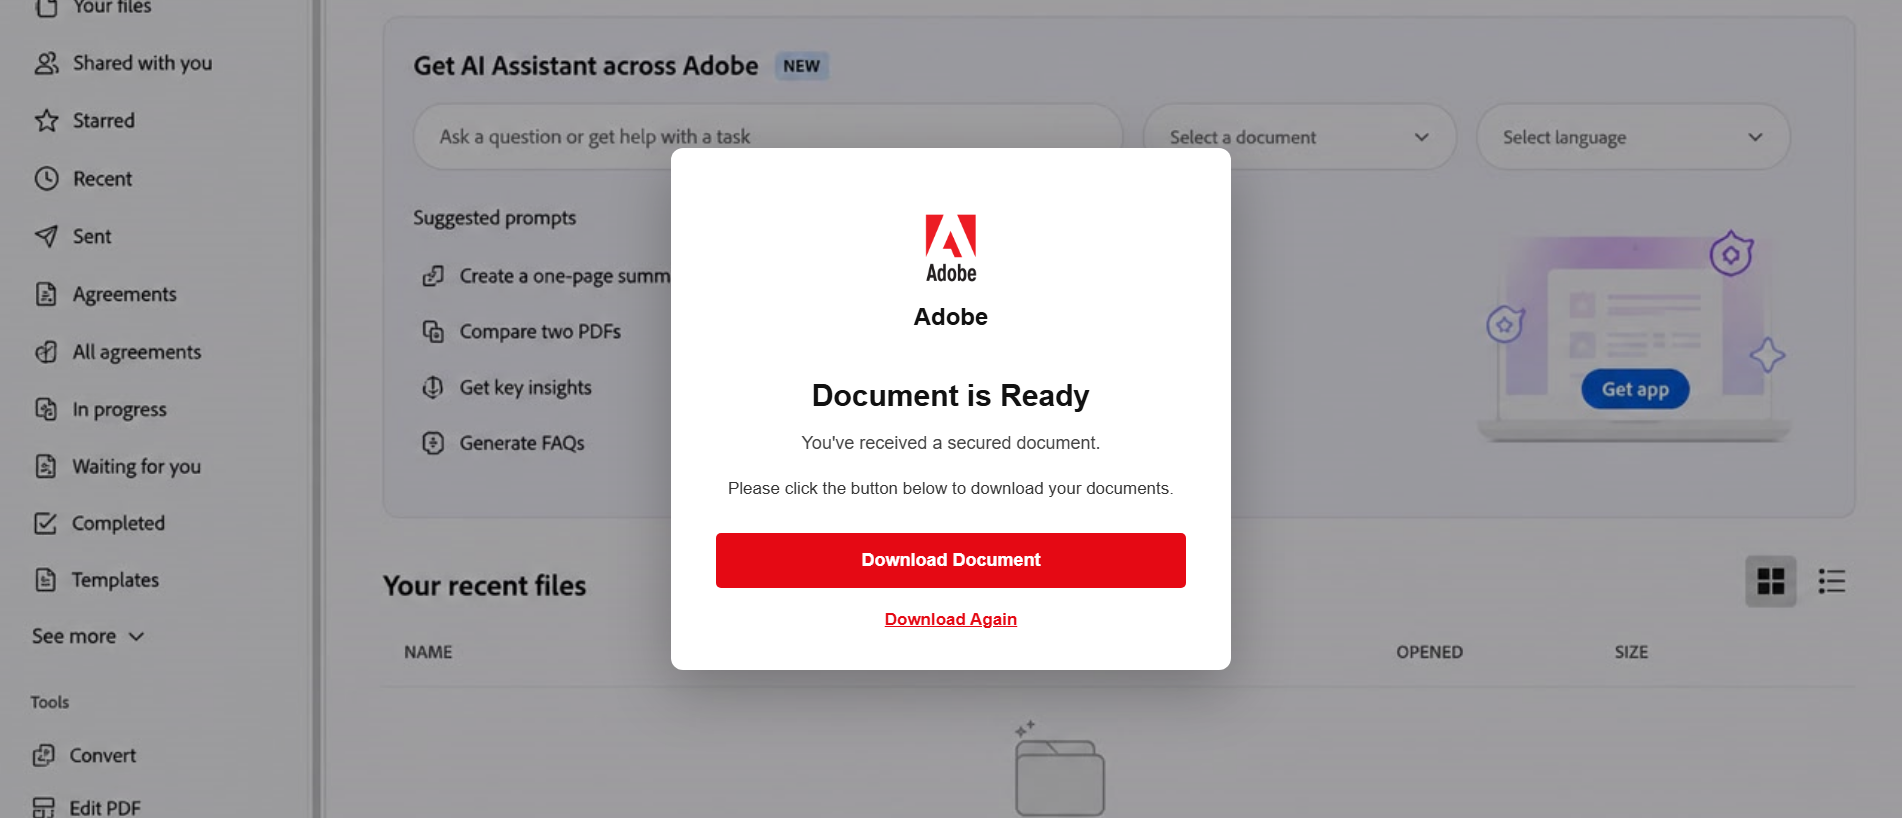Open Shared with you people icon

tap(47, 63)
